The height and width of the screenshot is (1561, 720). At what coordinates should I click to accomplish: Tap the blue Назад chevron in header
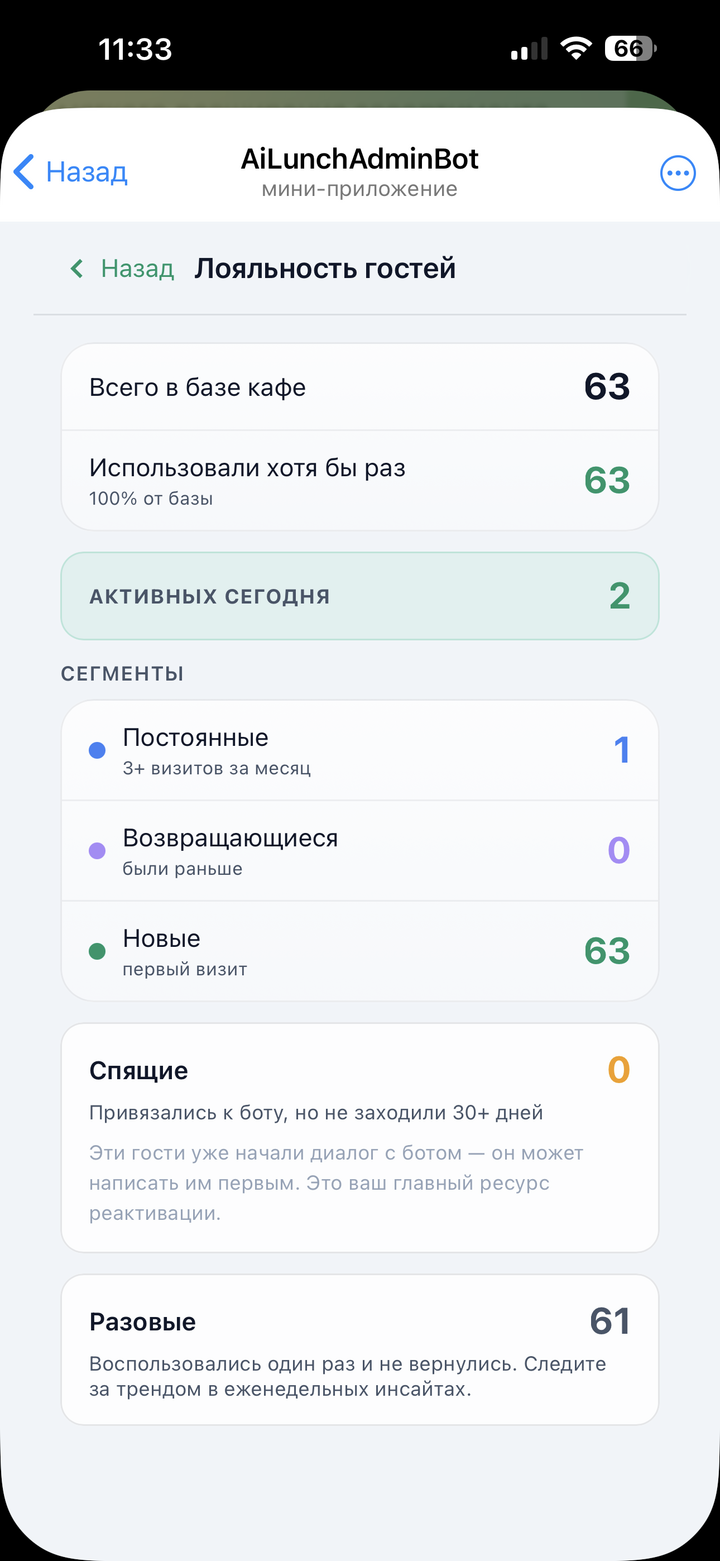tap(24, 172)
